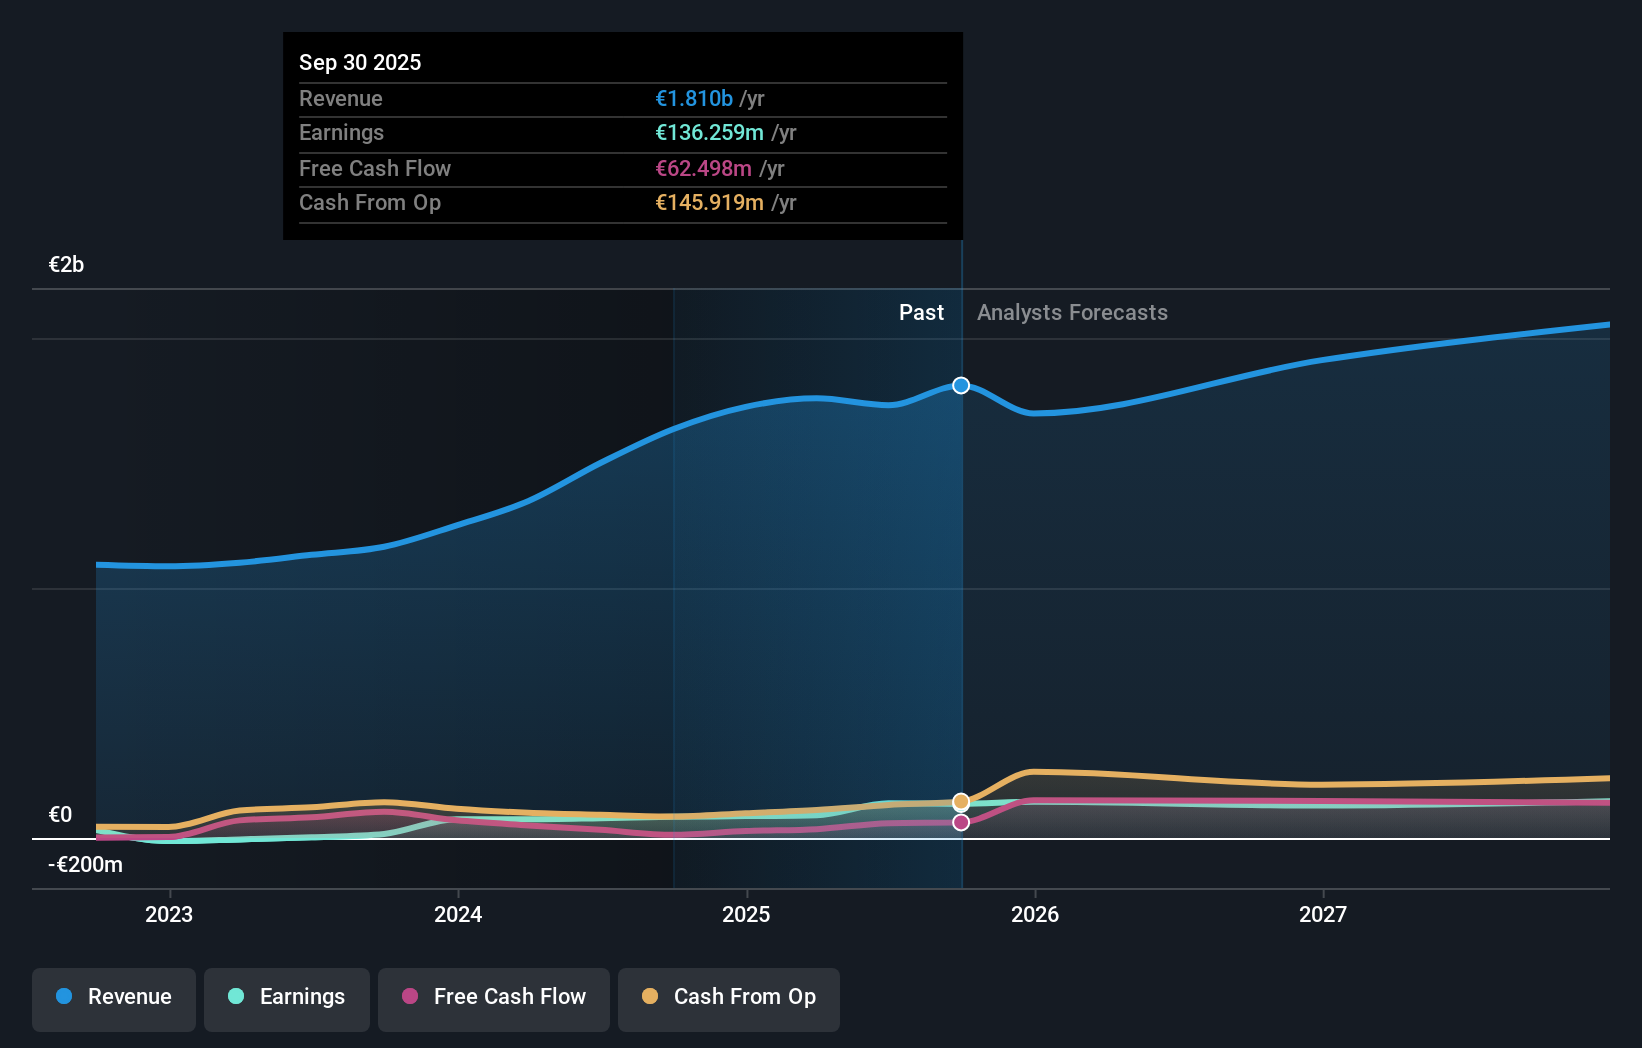This screenshot has height=1048, width=1642.
Task: Switch to the Analysts Forecasts section
Action: [x=1071, y=312]
